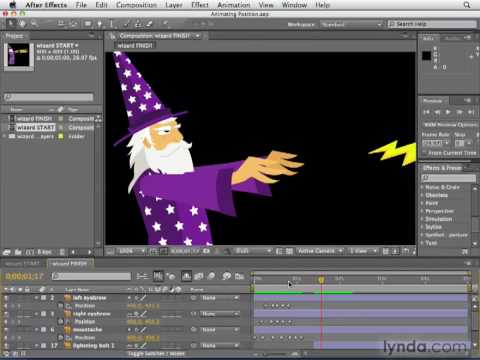Select the Eraser tool
480x360 pixels.
pos(149,24)
